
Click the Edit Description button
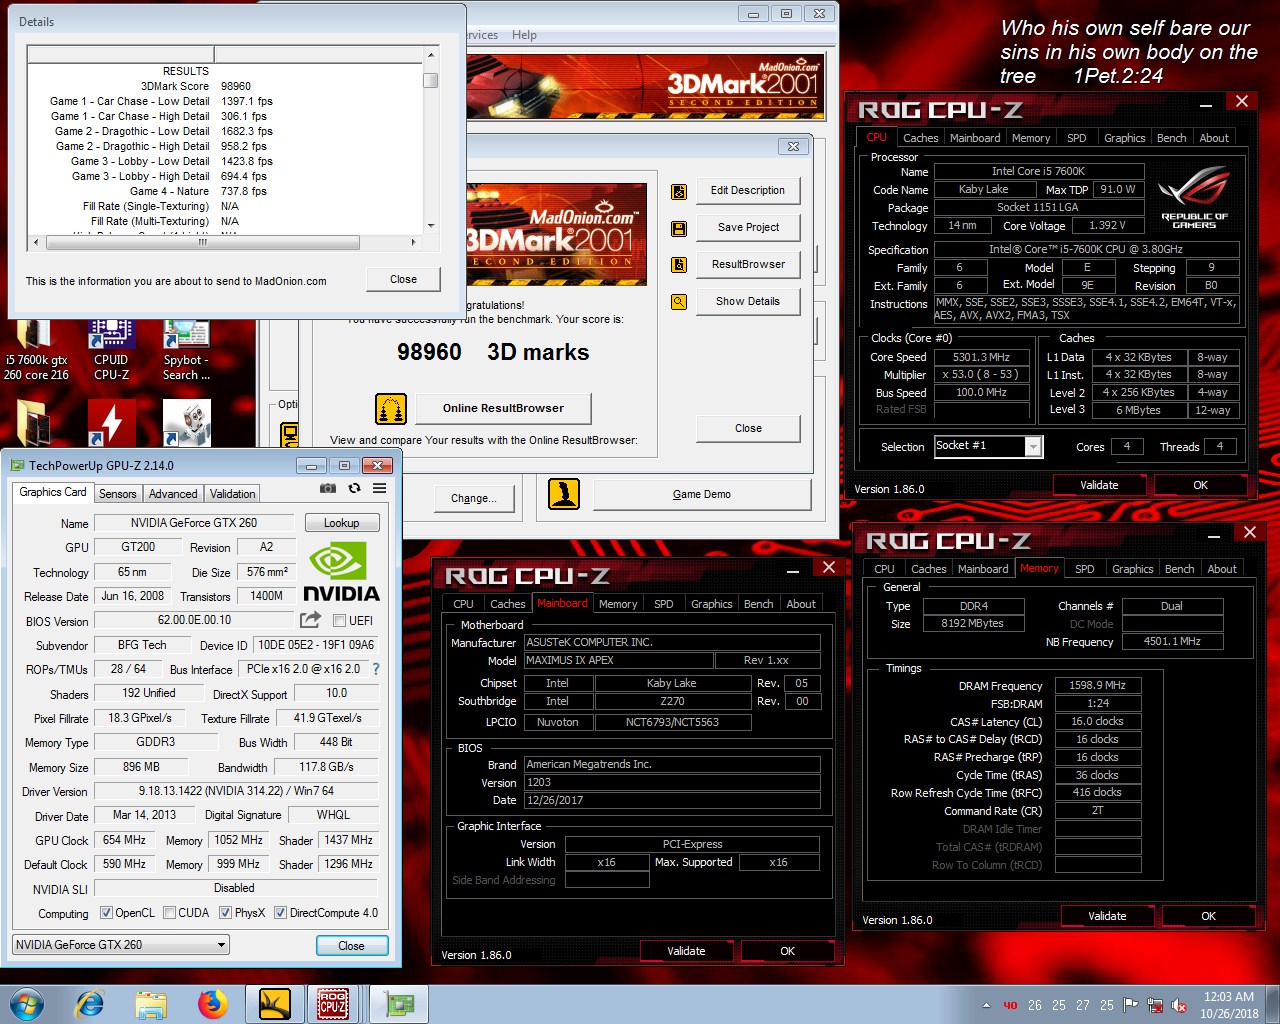[x=748, y=190]
